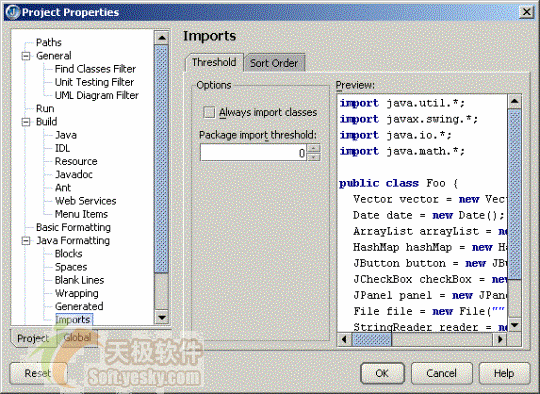Screen dimensions: 540x394
Task: Click the JDeveloper icon in the title bar
Action: [x=13, y=12]
